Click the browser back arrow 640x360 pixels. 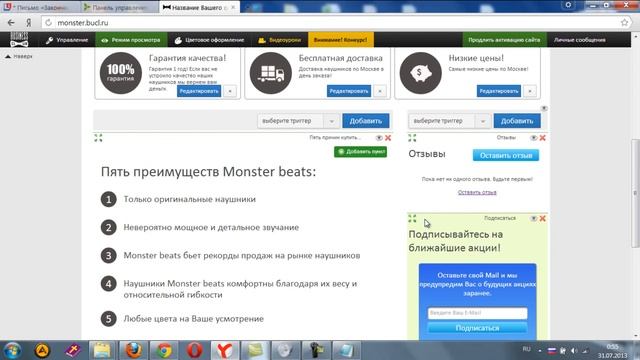click(11, 23)
